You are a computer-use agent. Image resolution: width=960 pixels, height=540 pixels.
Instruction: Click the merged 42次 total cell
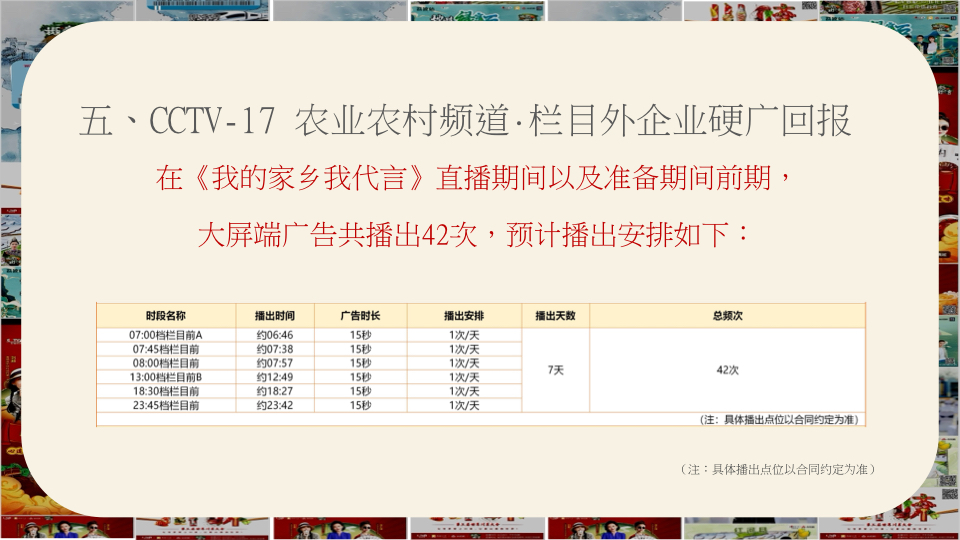[x=727, y=370]
